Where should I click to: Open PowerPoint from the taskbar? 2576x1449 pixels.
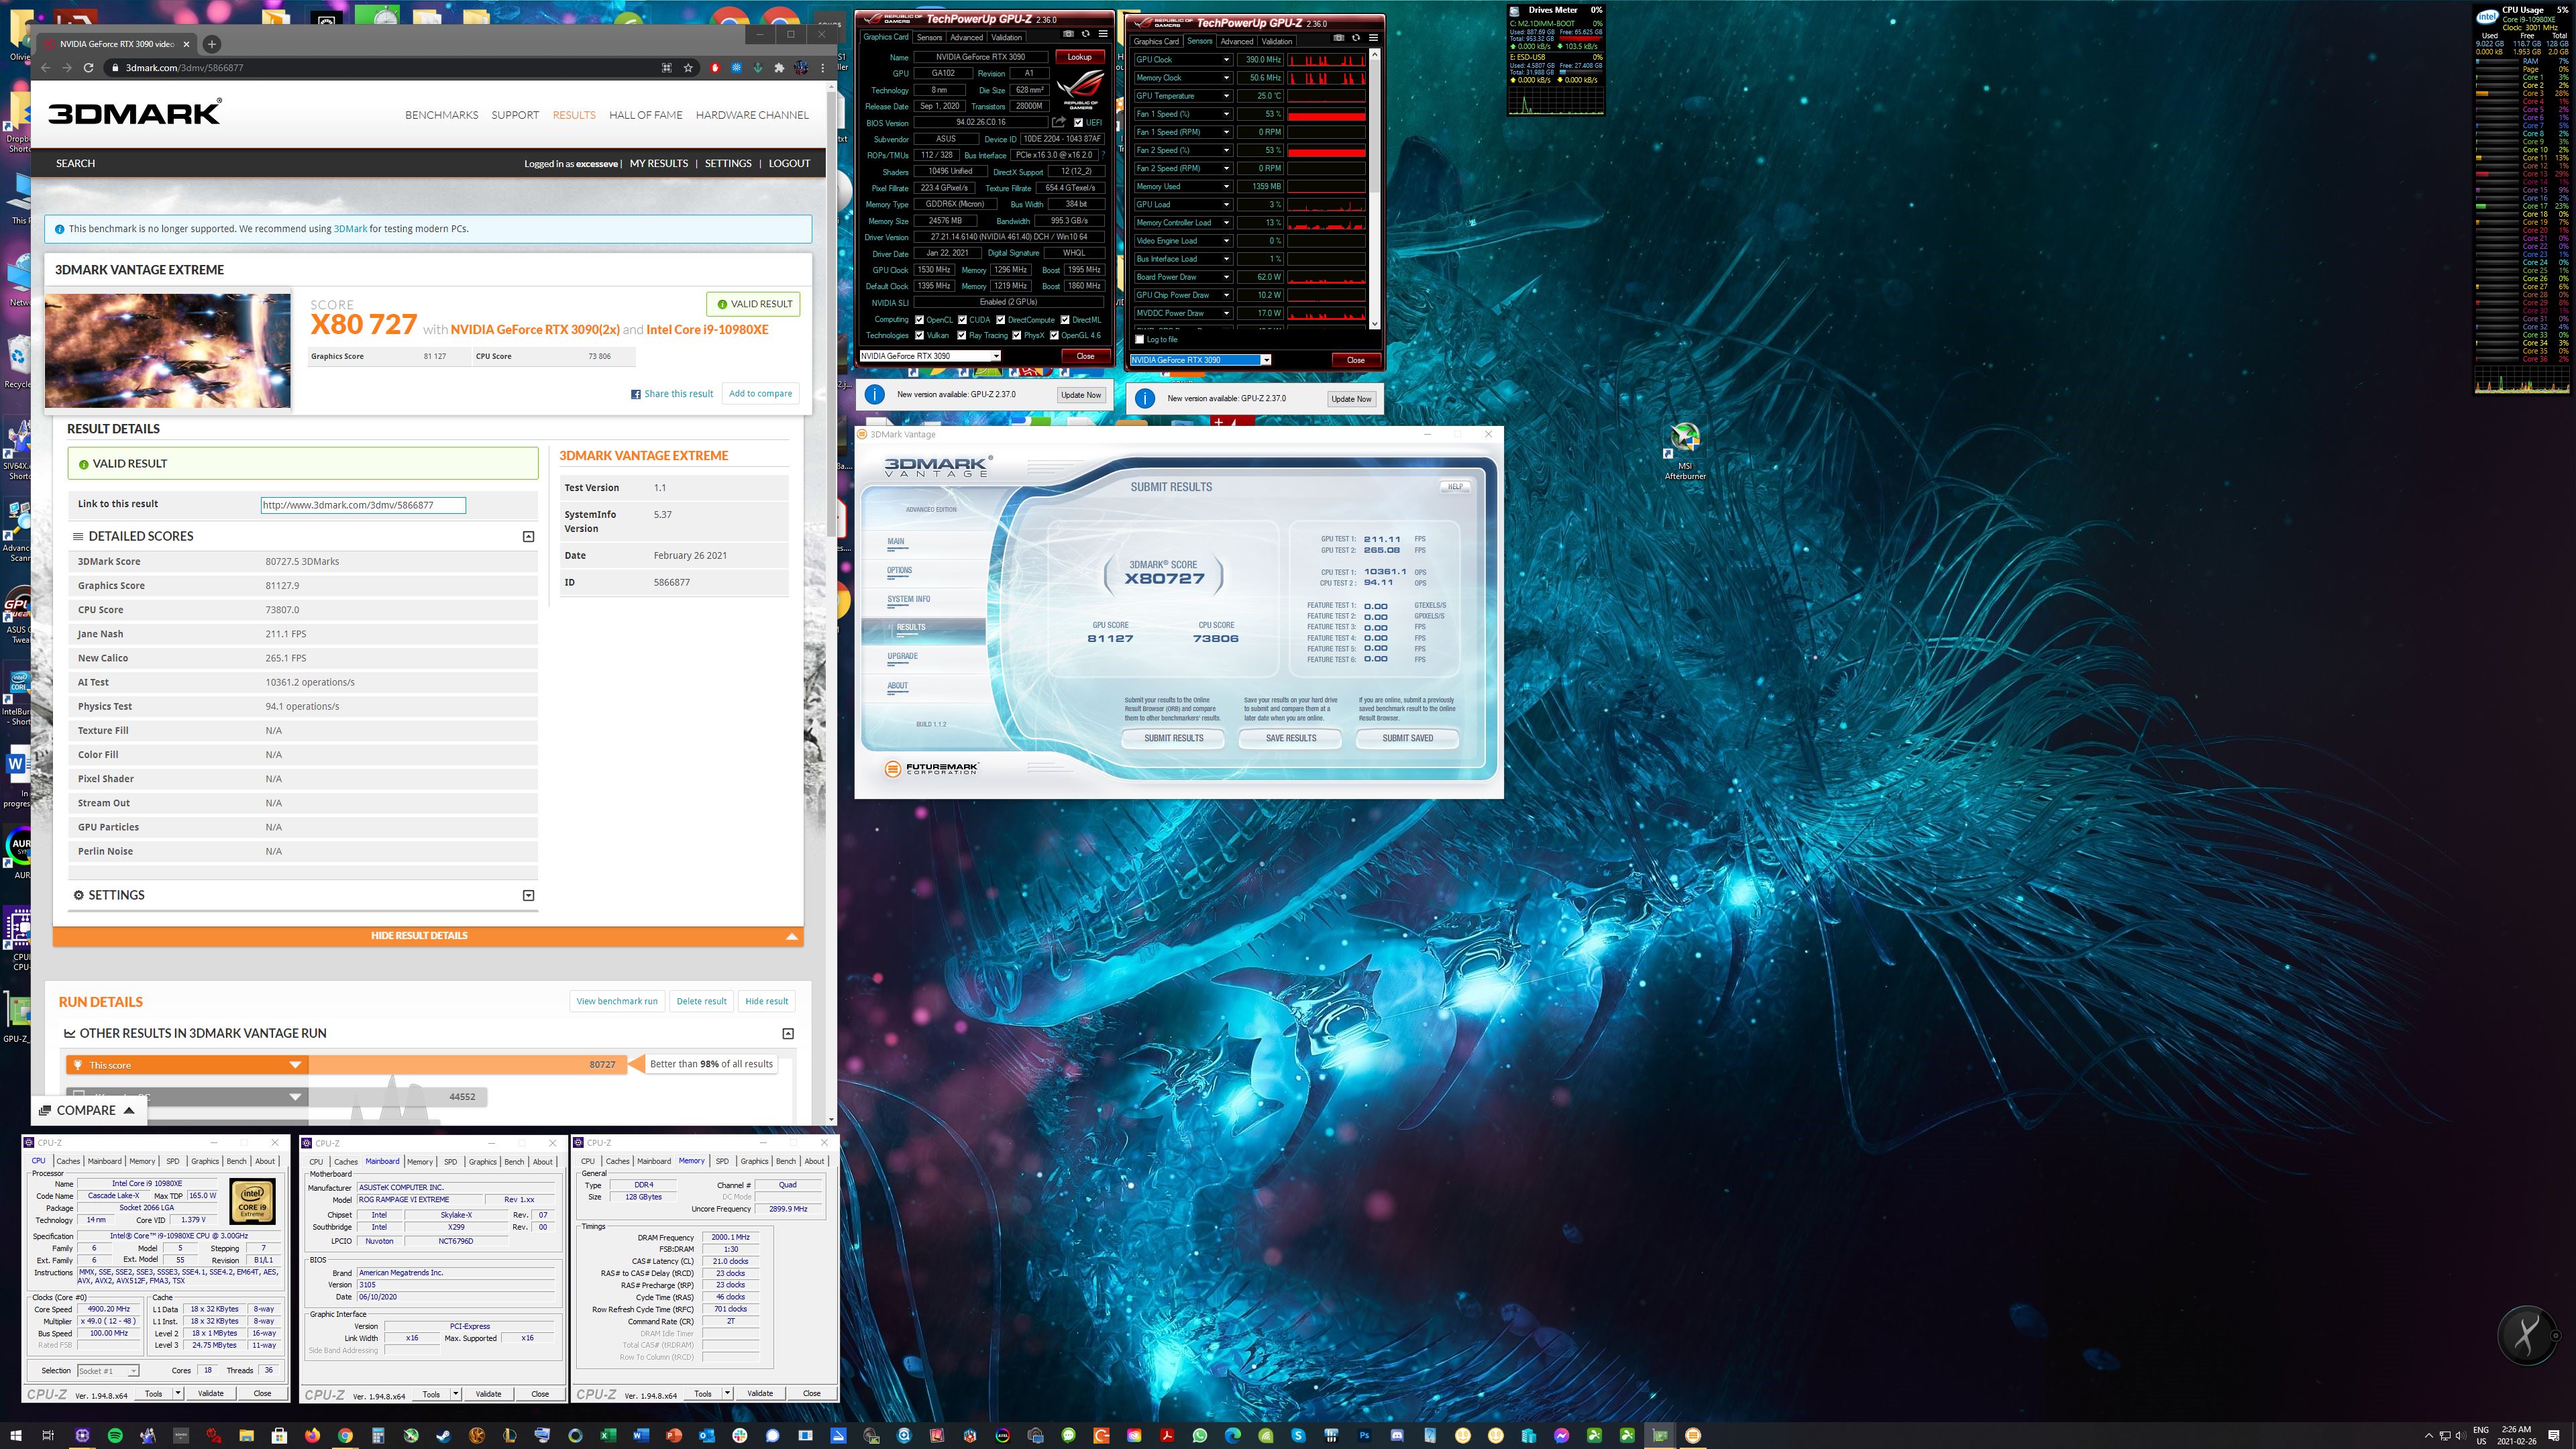pos(673,1435)
